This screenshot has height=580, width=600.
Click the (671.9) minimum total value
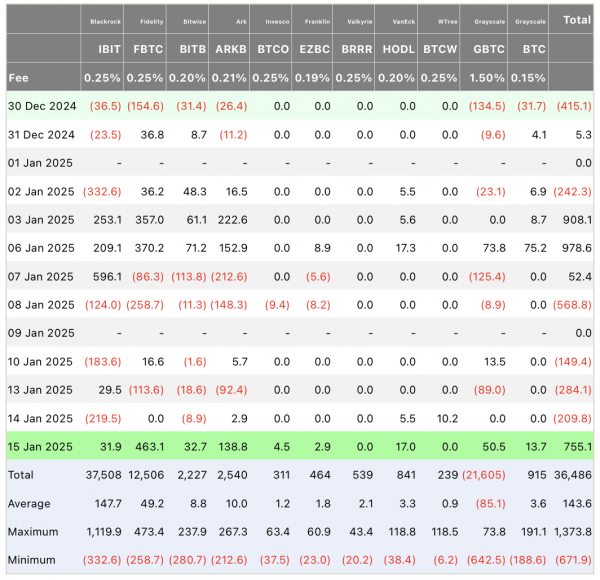coord(574,560)
